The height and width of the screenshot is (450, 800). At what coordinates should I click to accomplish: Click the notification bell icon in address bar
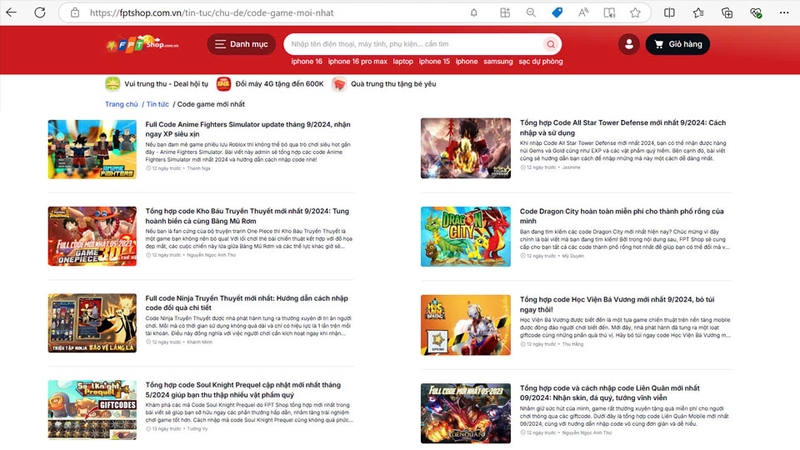point(474,13)
